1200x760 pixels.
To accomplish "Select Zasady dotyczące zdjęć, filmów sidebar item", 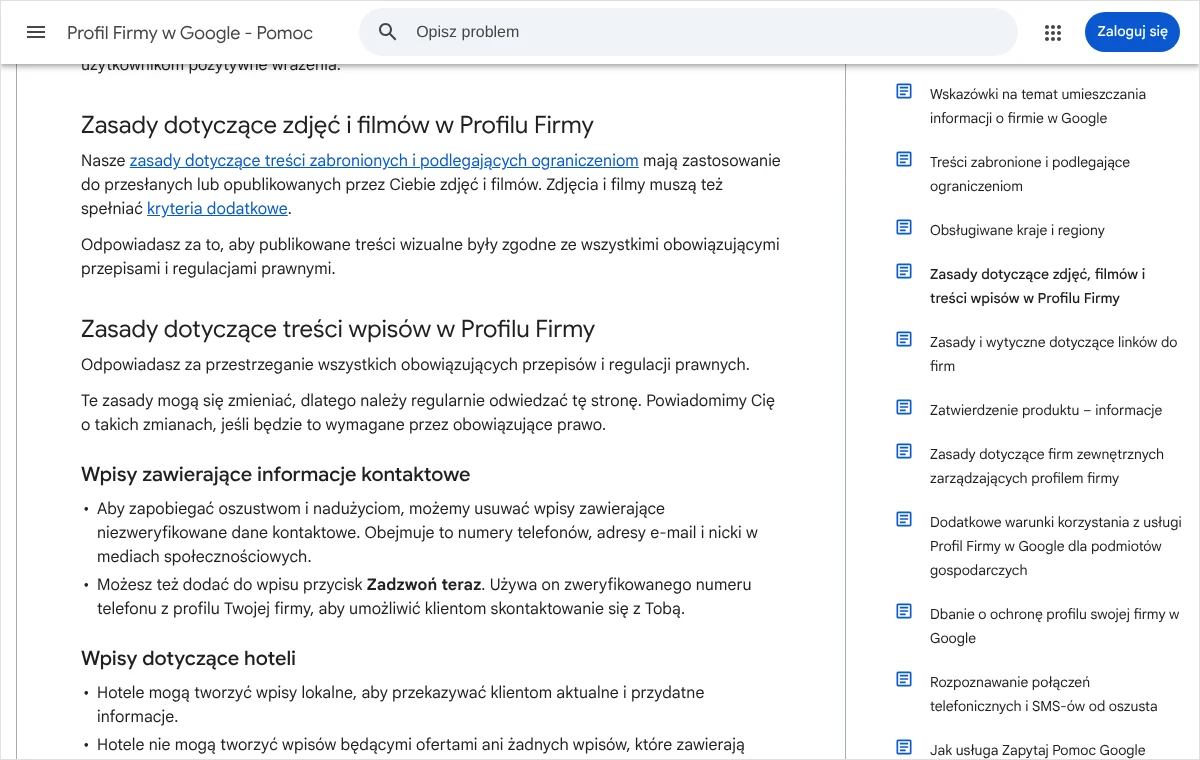I will [x=1037, y=286].
